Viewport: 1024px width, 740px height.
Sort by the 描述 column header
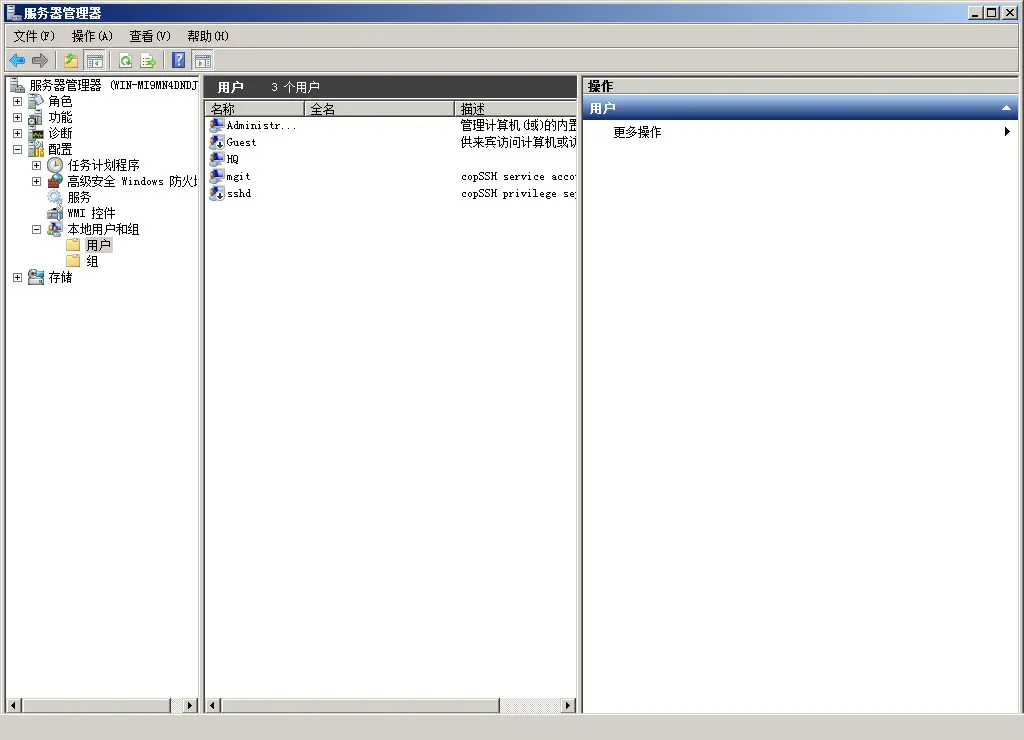pos(516,108)
